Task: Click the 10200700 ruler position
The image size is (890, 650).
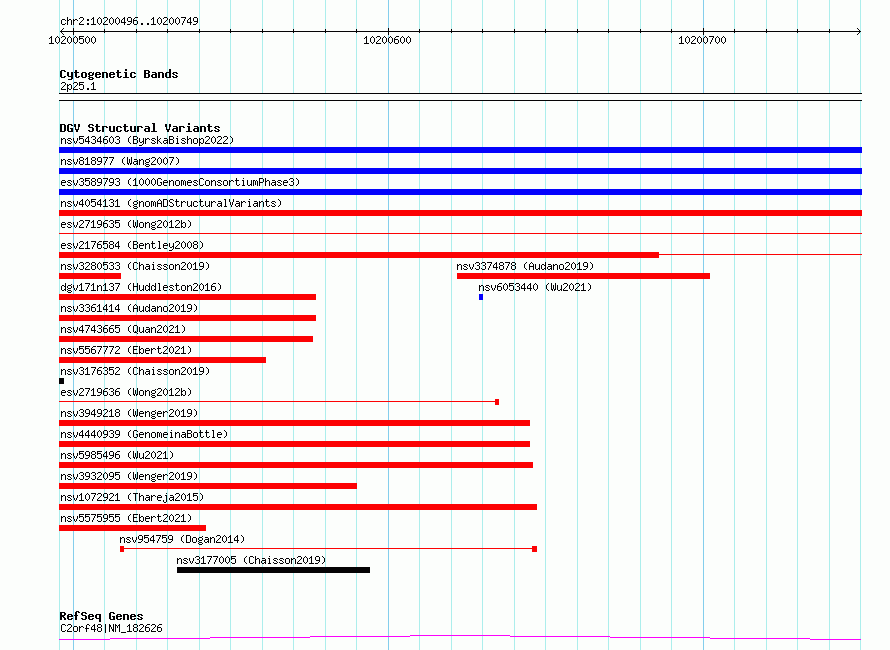Action: tap(702, 40)
